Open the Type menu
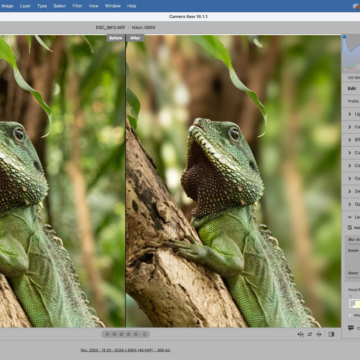360x360 pixels. coord(42,6)
